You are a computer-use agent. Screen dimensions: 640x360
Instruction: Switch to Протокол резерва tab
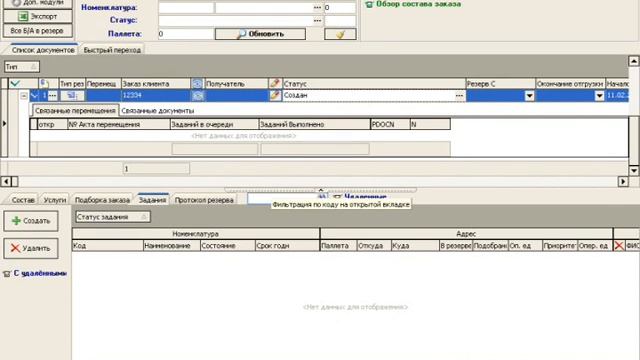click(204, 200)
